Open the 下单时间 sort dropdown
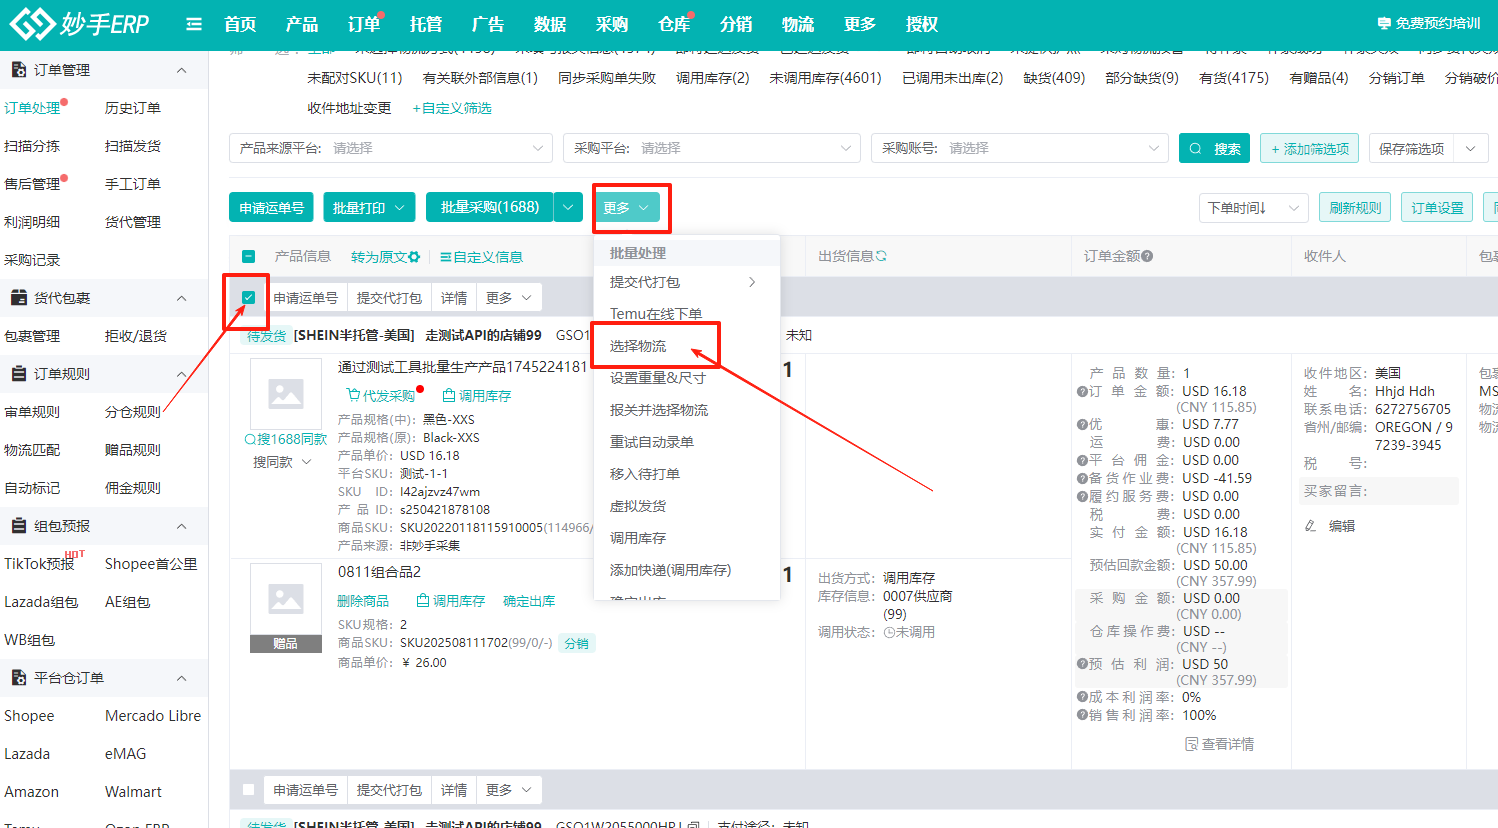1498x828 pixels. [x=1253, y=208]
